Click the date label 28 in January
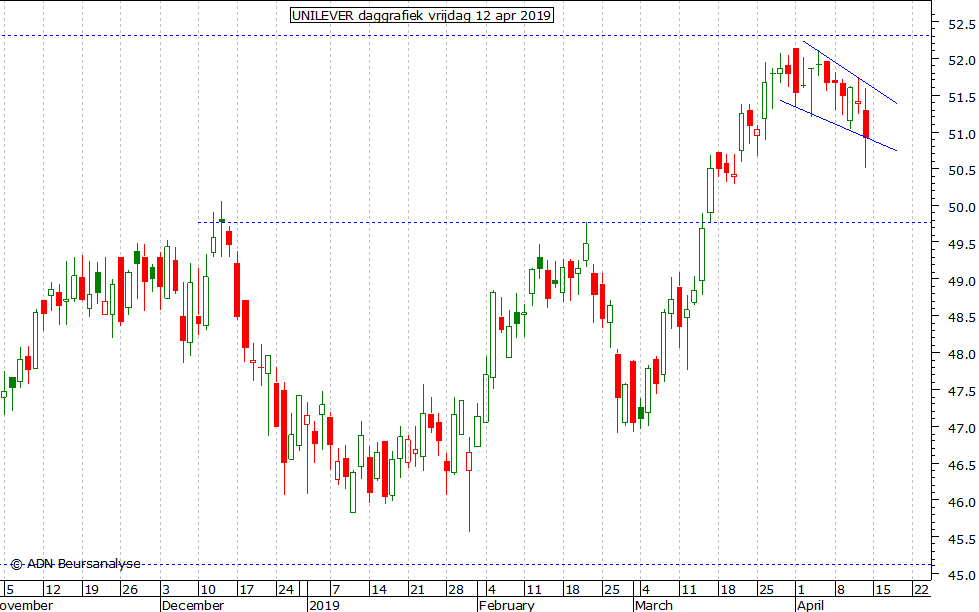 pyautogui.click(x=456, y=590)
